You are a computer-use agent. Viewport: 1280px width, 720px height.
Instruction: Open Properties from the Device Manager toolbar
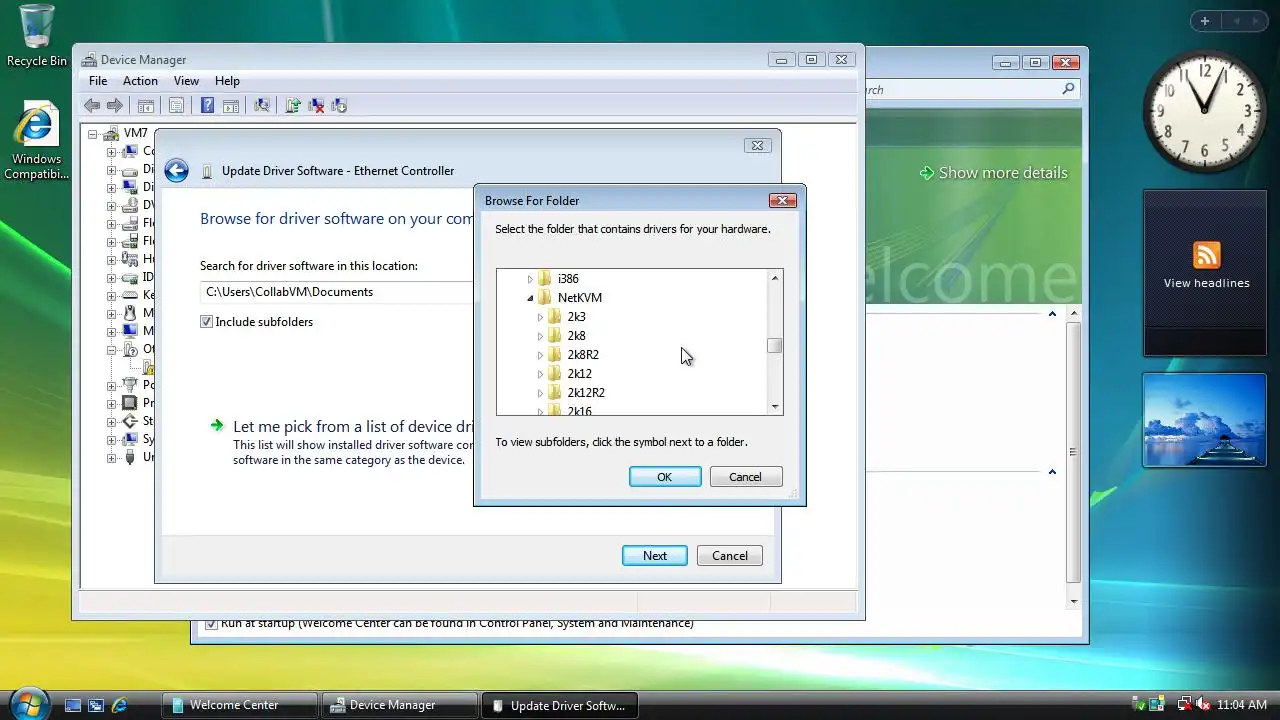click(x=176, y=105)
